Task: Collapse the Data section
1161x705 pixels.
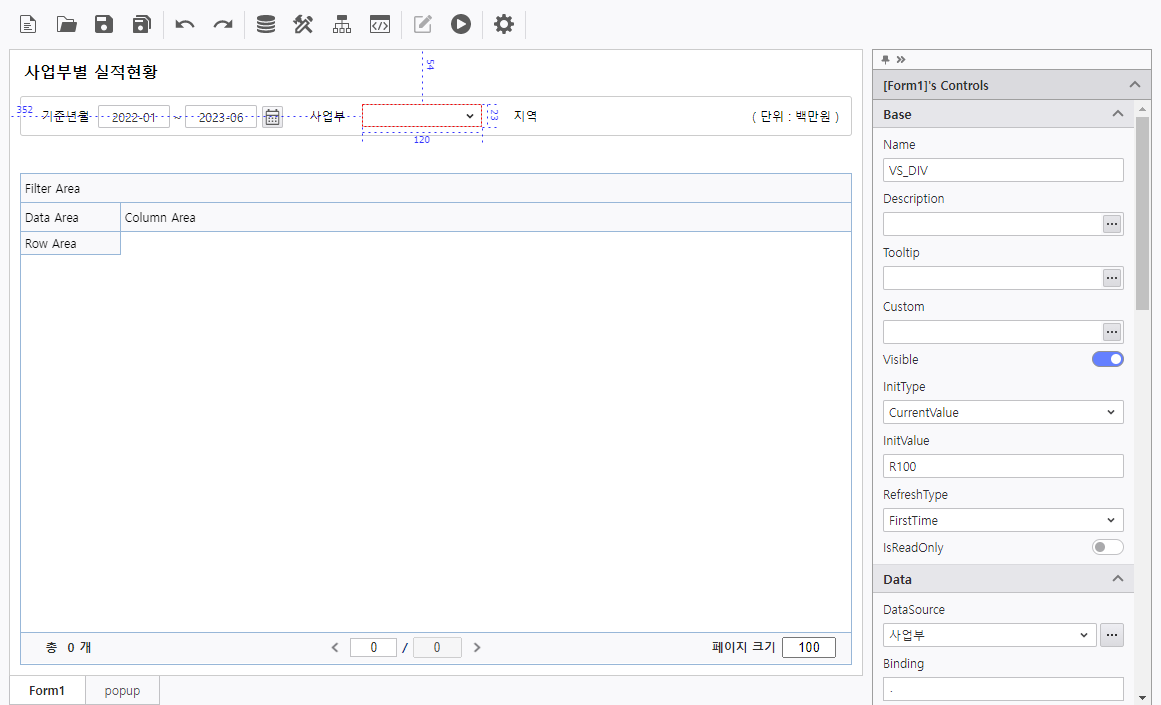Action: [1117, 579]
